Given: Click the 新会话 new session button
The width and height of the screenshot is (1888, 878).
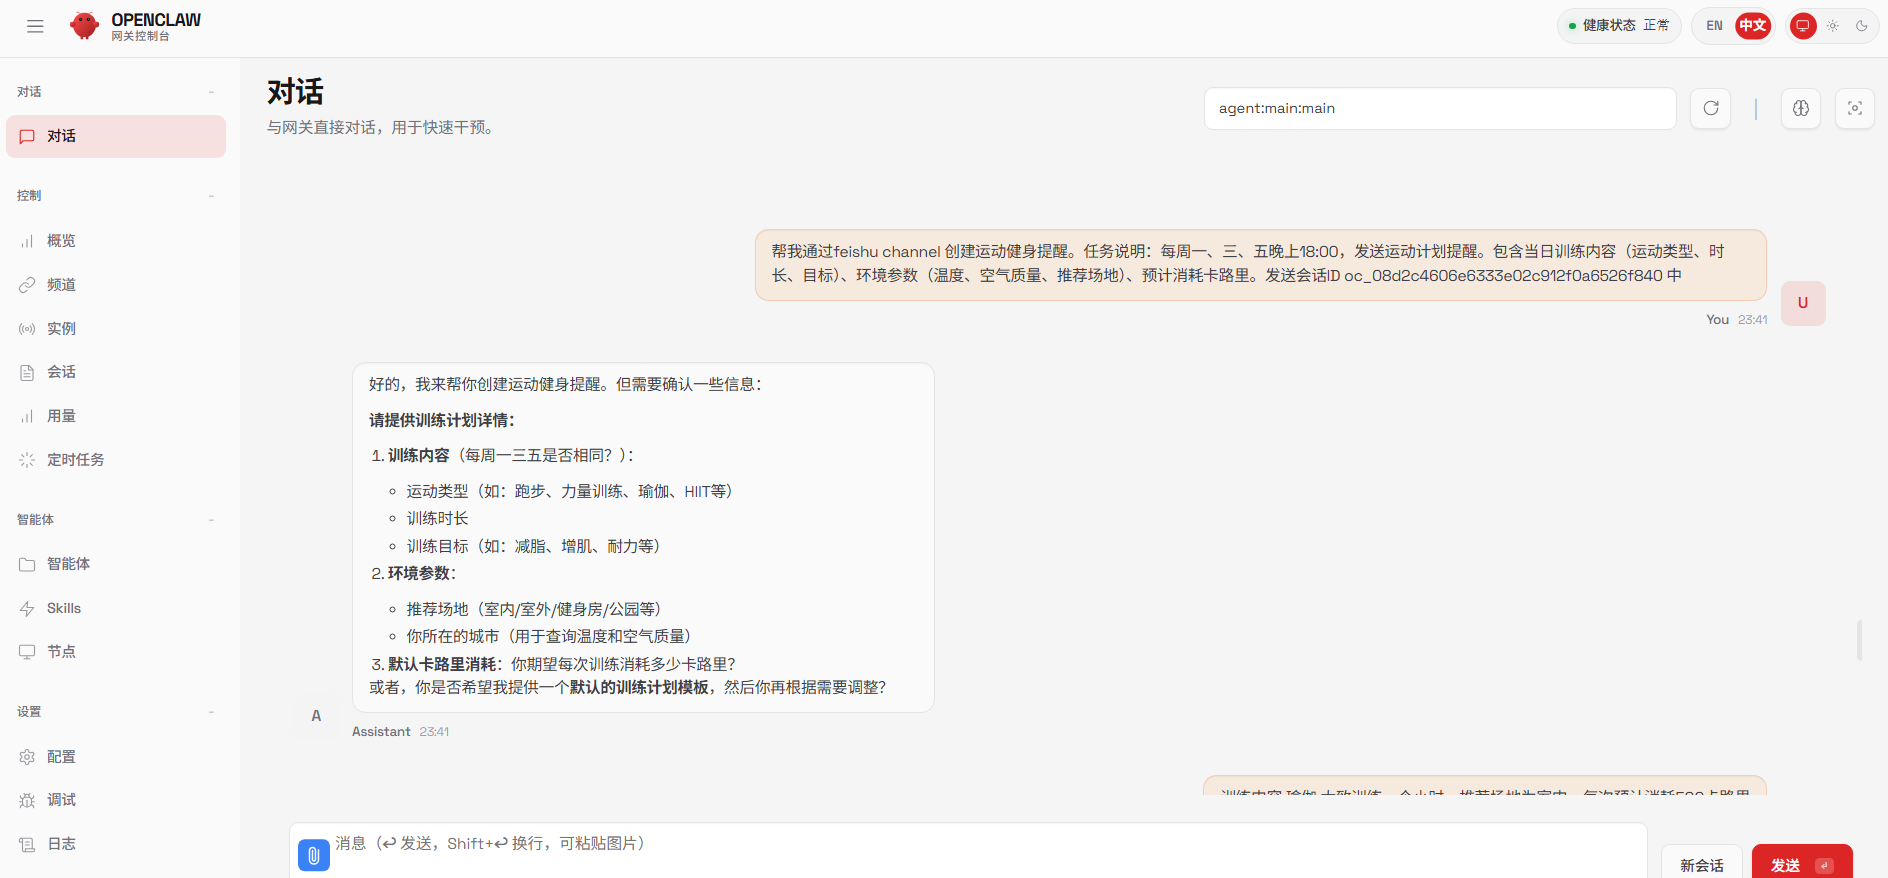Looking at the screenshot, I should pos(1701,864).
